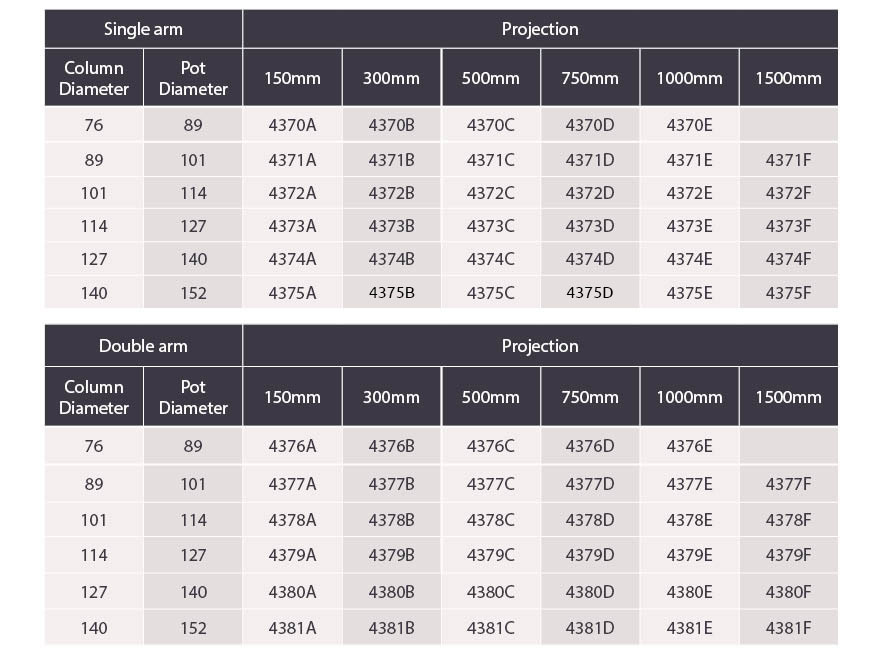The image size is (879, 655).
Task: Click part number 4375D
Action: (x=589, y=293)
